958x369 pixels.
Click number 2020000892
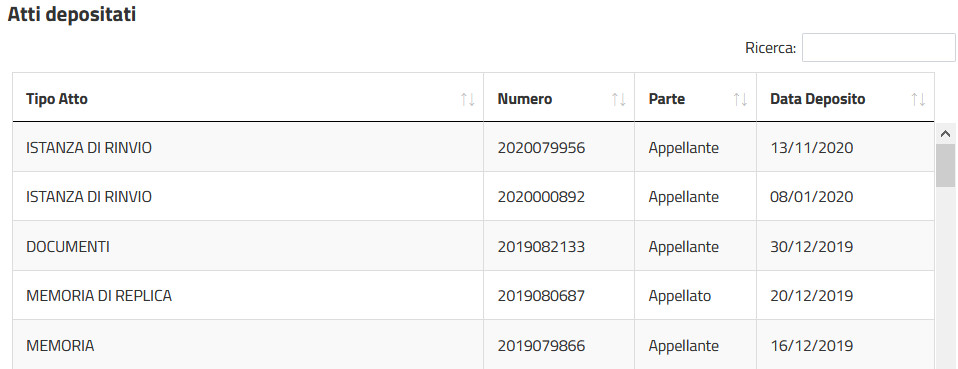[x=541, y=197]
